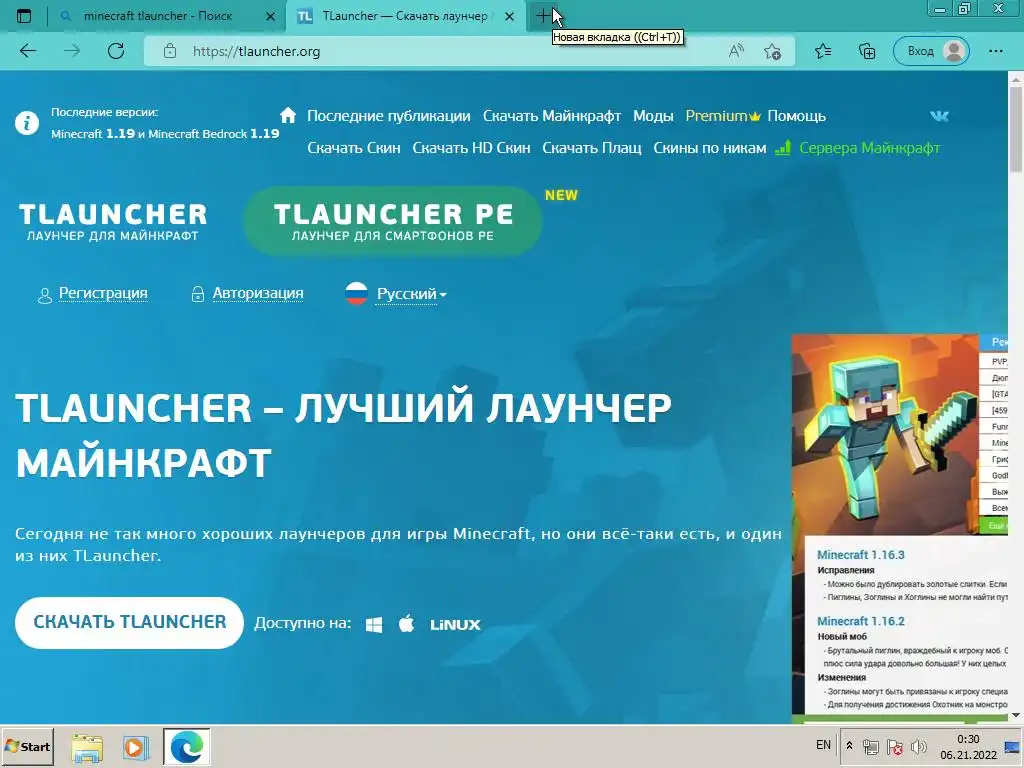Viewport: 1024px width, 768px height.
Task: Open the Помощь menu item
Action: pos(797,116)
